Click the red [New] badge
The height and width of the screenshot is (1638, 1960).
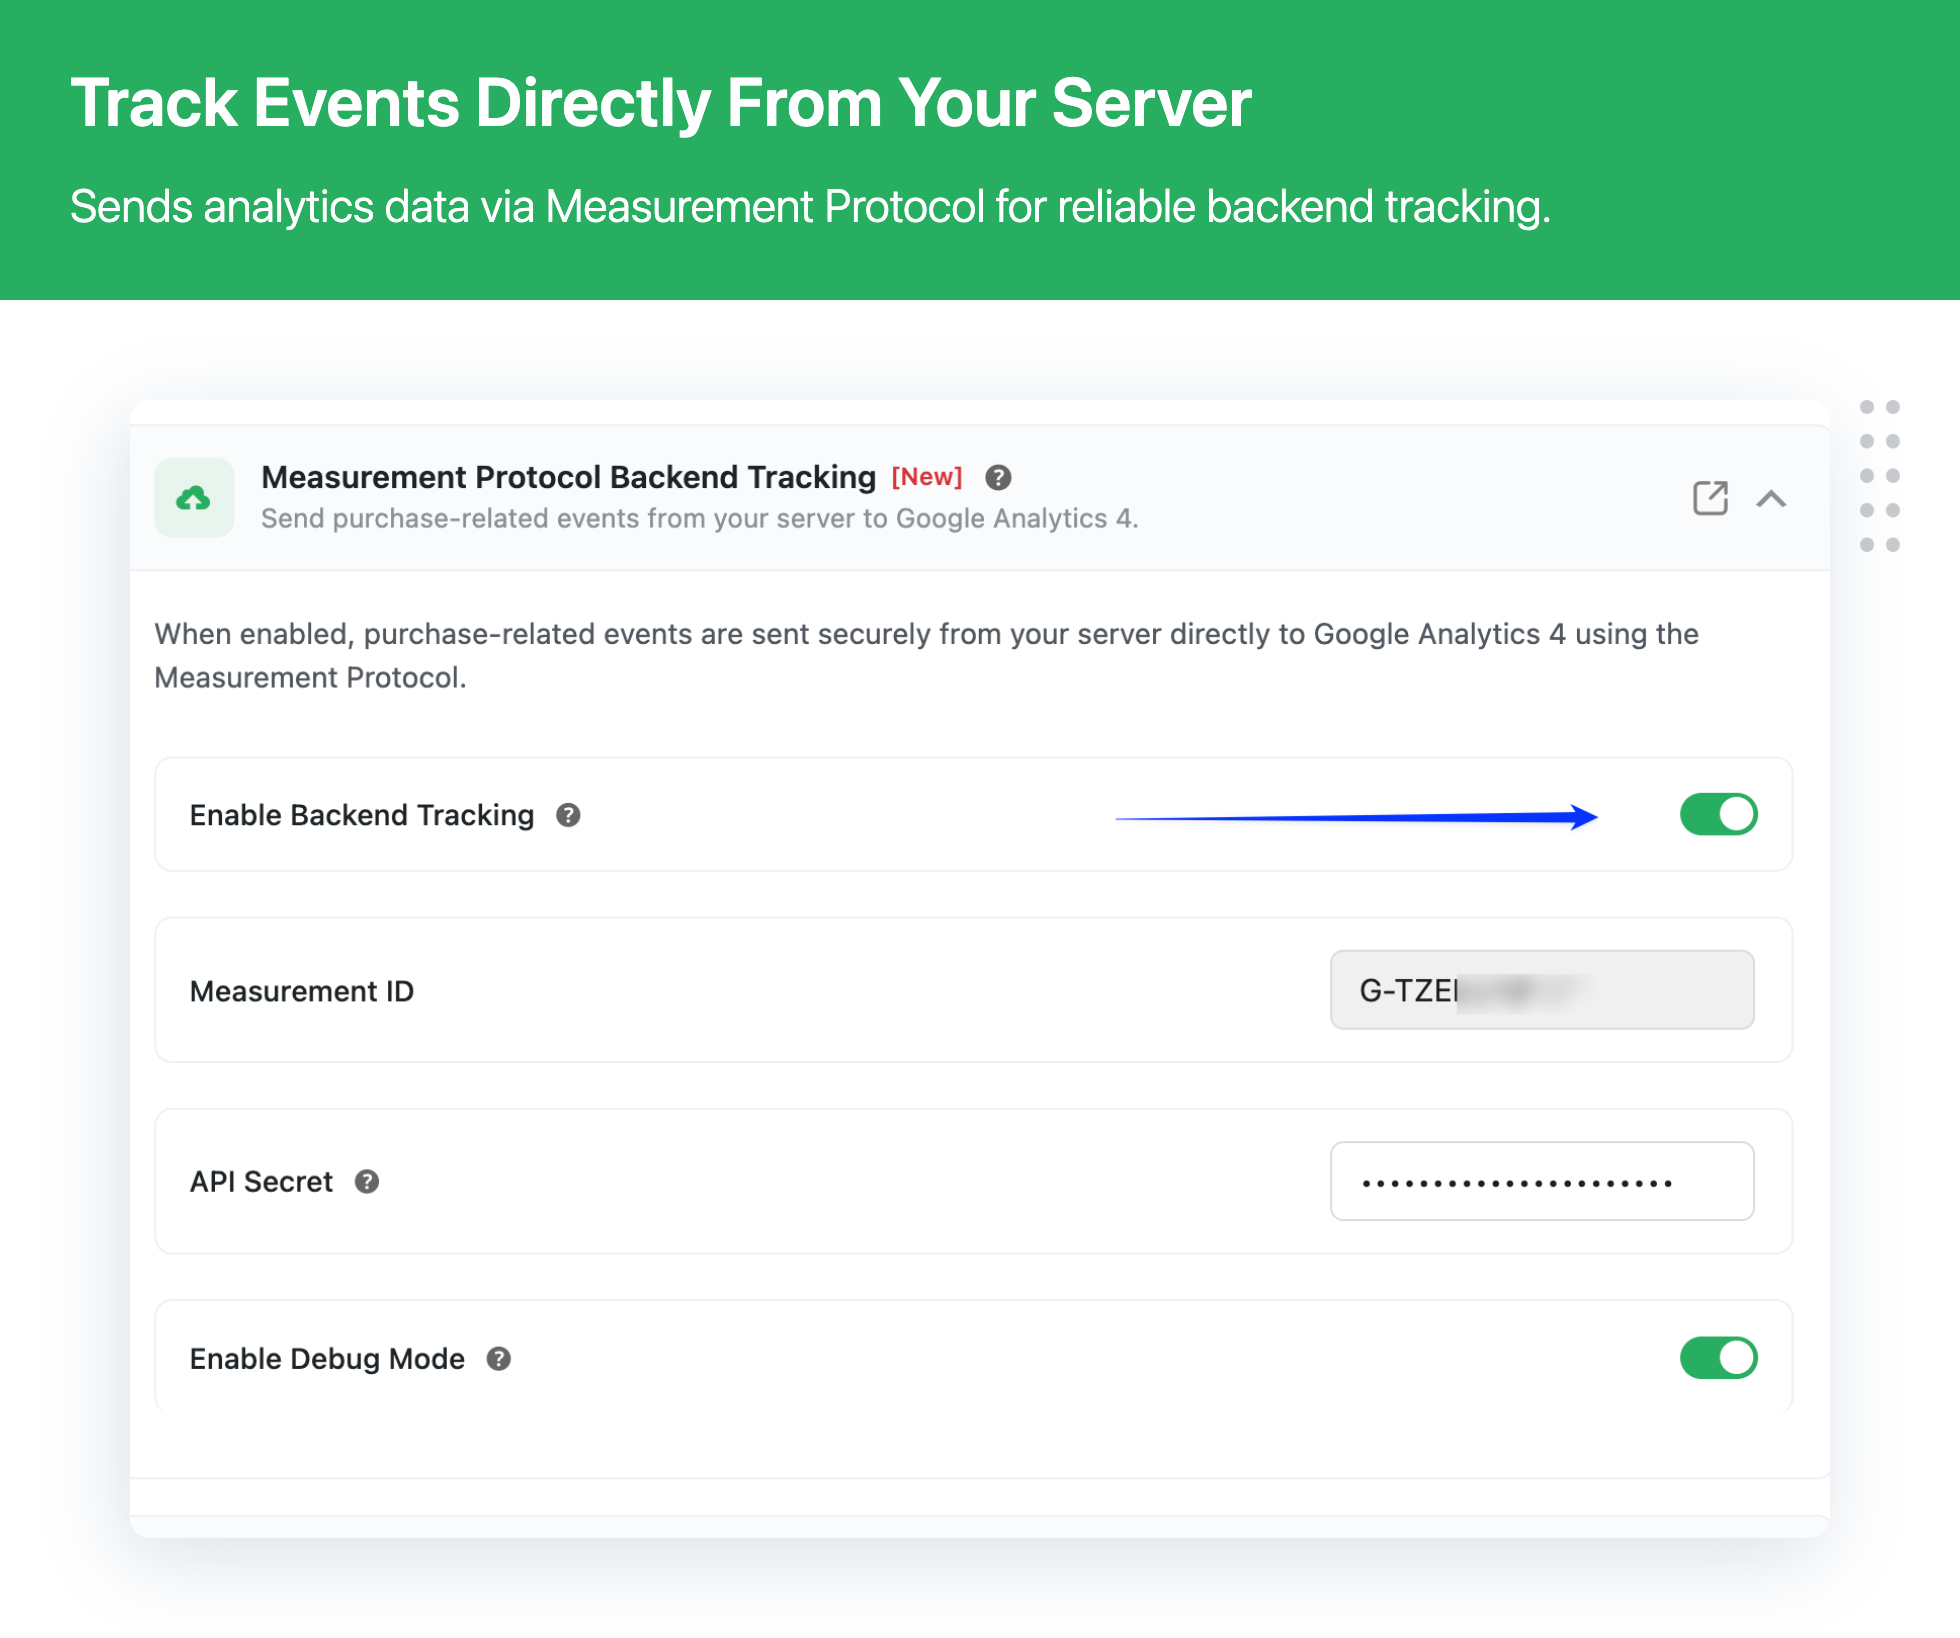coord(927,477)
